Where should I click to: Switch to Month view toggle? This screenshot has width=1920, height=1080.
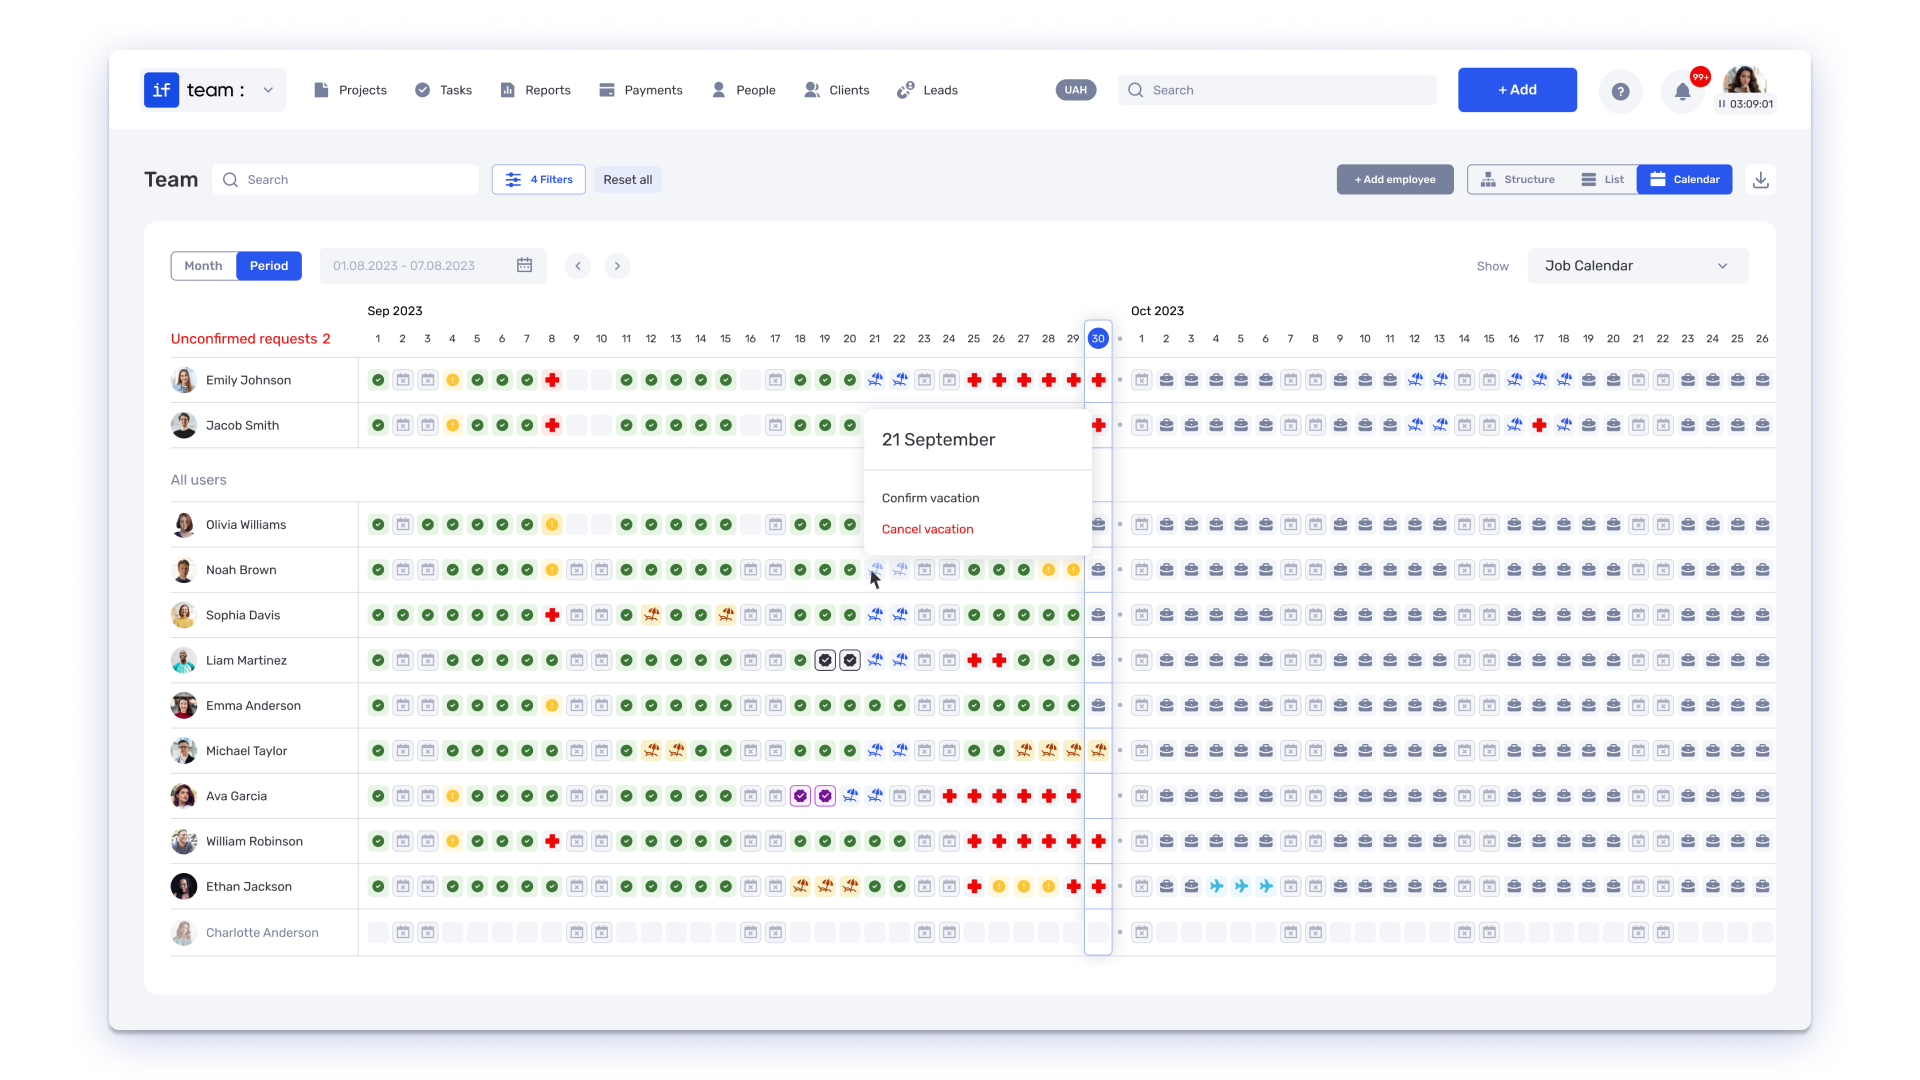click(203, 266)
